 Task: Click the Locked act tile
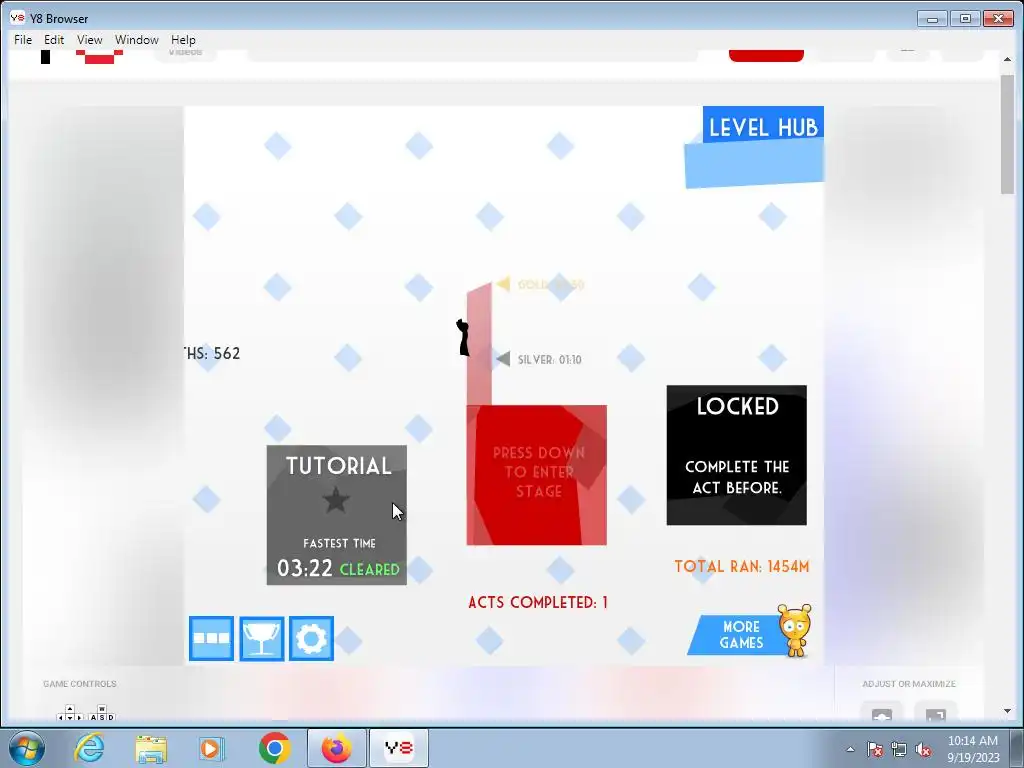(736, 455)
